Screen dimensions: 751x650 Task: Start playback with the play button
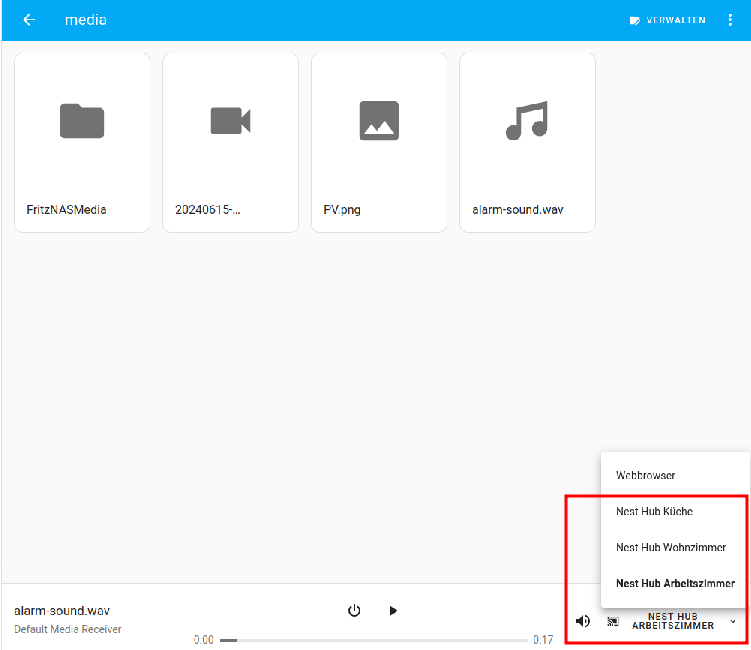coord(393,610)
